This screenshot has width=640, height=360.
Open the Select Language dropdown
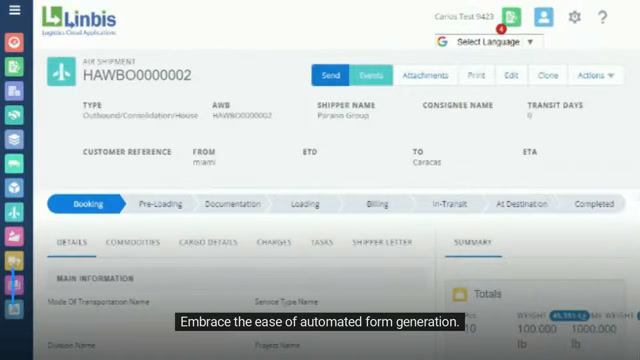489,42
